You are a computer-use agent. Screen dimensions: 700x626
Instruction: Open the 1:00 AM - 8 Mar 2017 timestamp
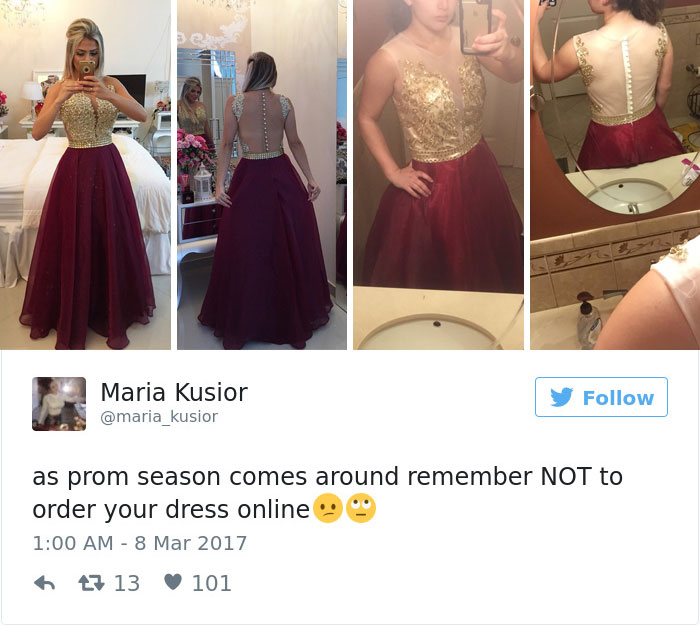(140, 543)
